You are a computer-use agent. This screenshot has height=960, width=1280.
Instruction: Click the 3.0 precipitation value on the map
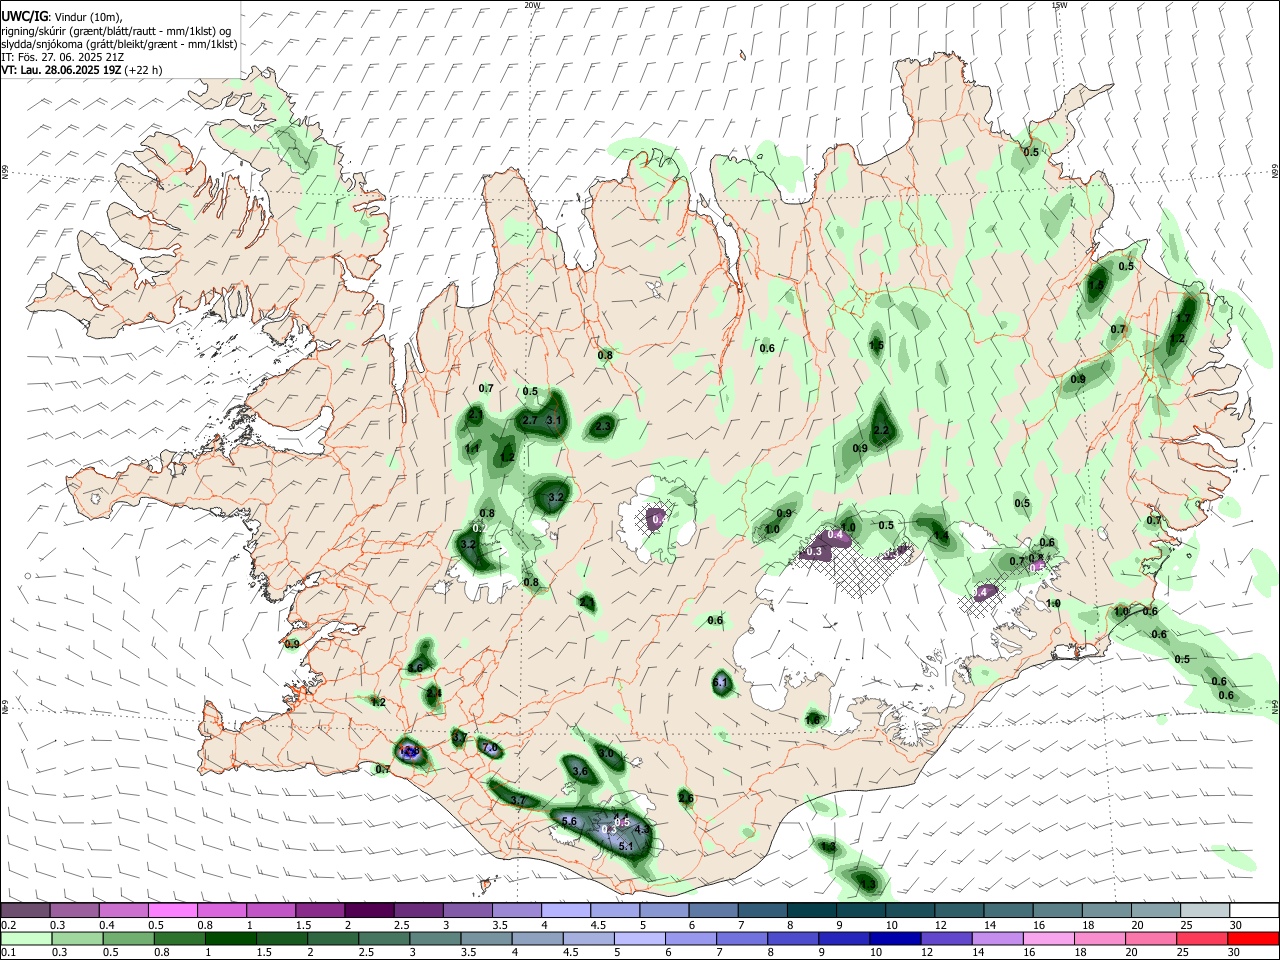click(x=606, y=753)
